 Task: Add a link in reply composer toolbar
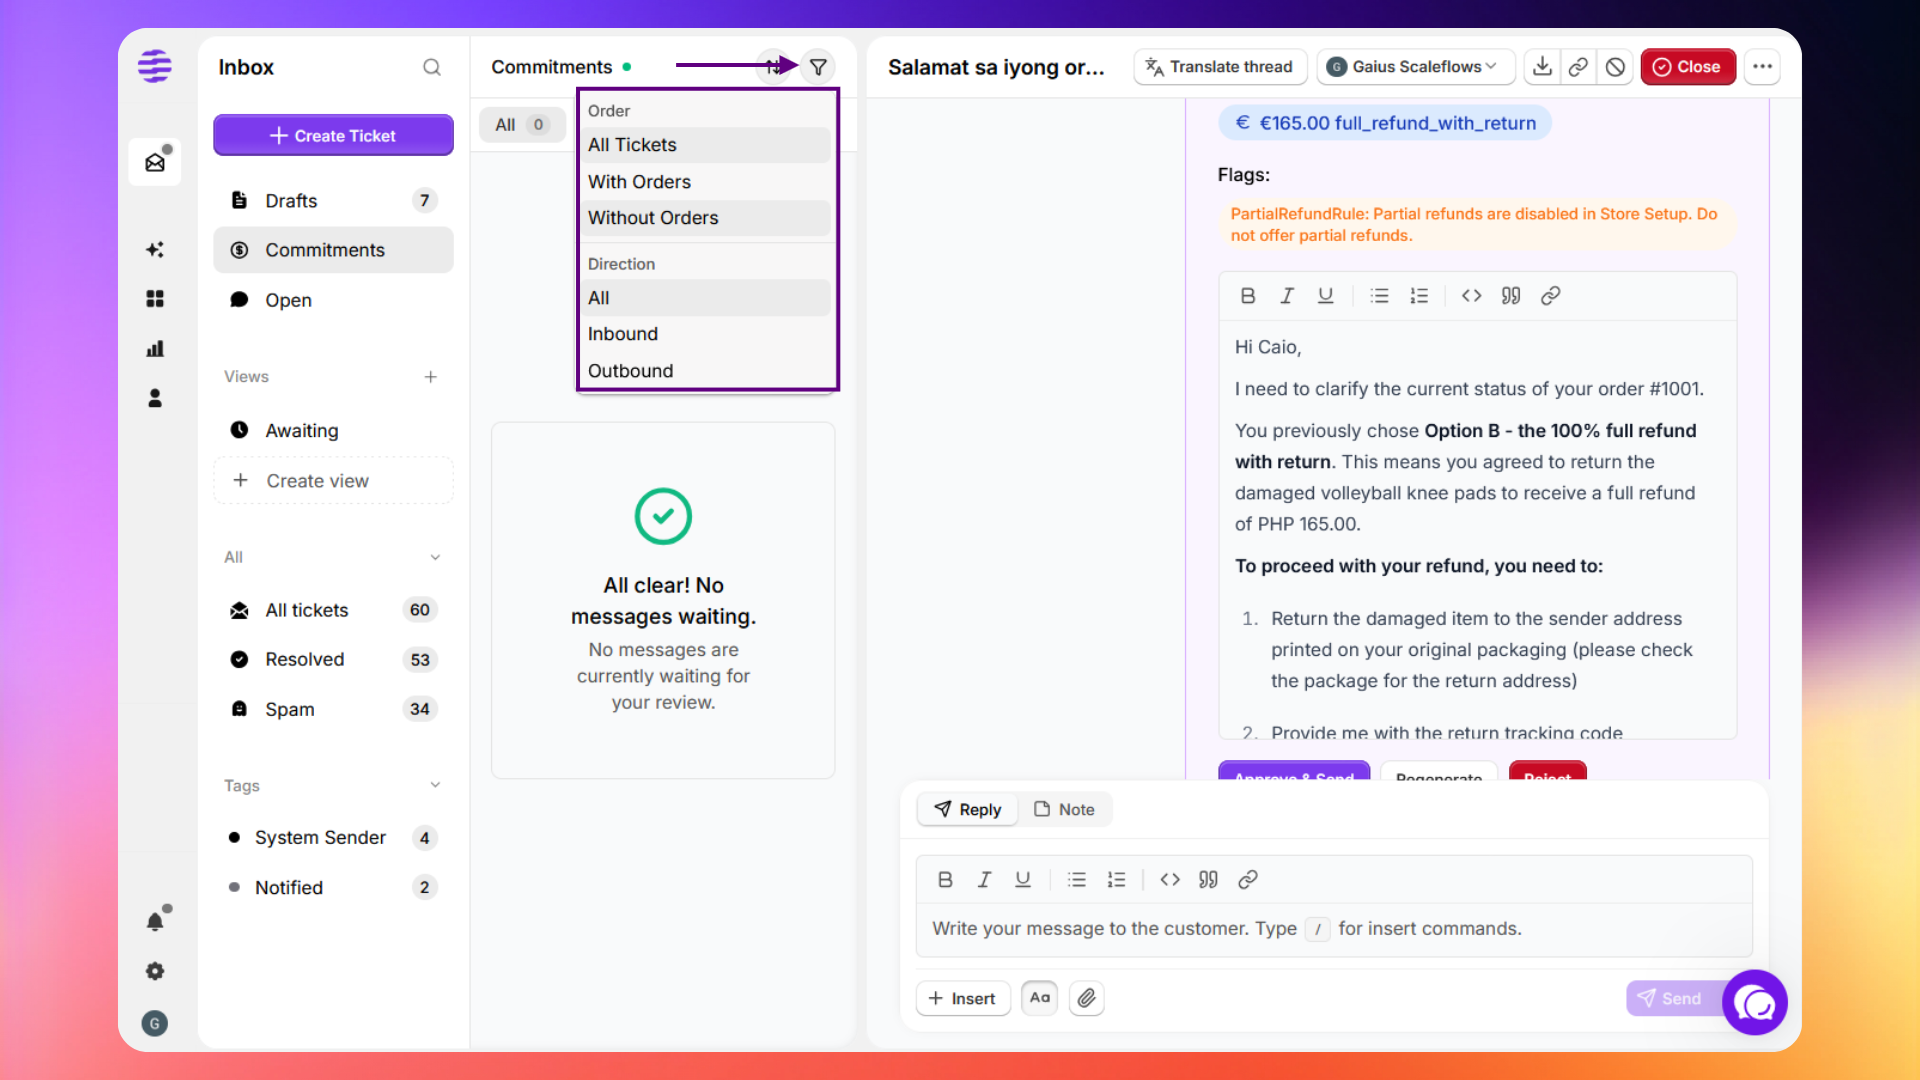(x=1248, y=880)
